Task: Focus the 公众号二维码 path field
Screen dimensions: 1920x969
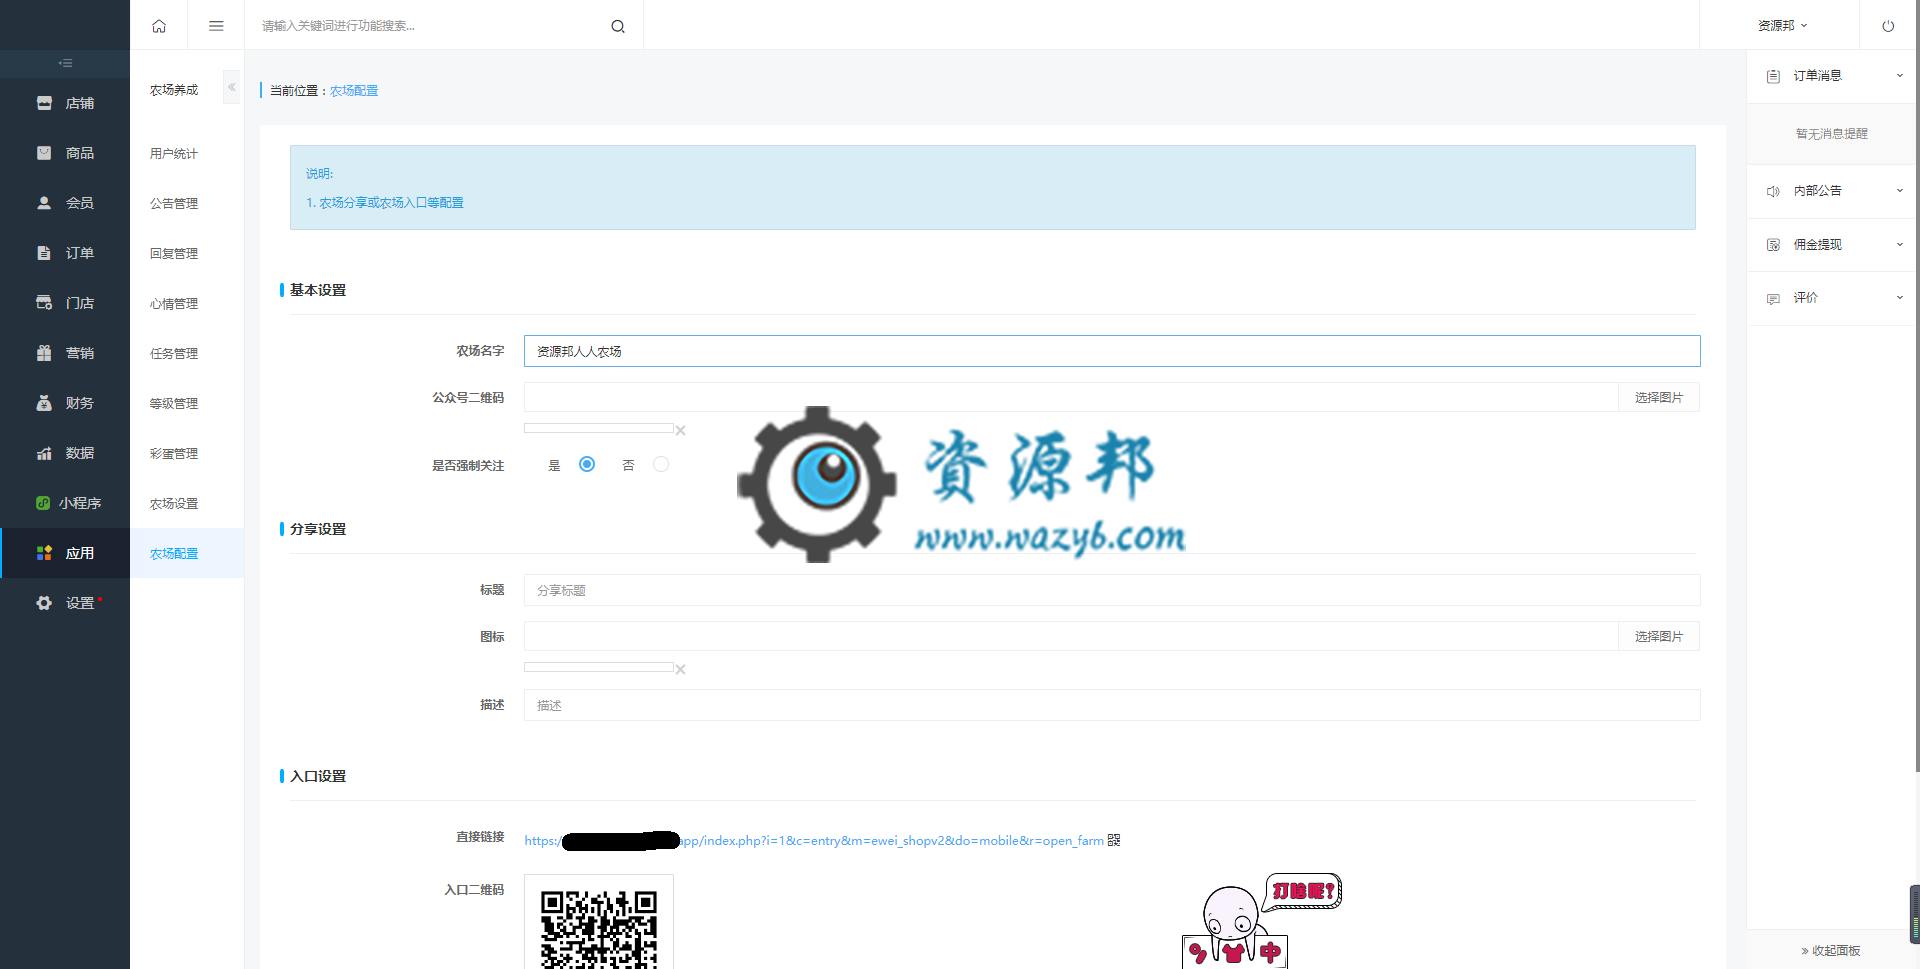Action: coord(1071,397)
